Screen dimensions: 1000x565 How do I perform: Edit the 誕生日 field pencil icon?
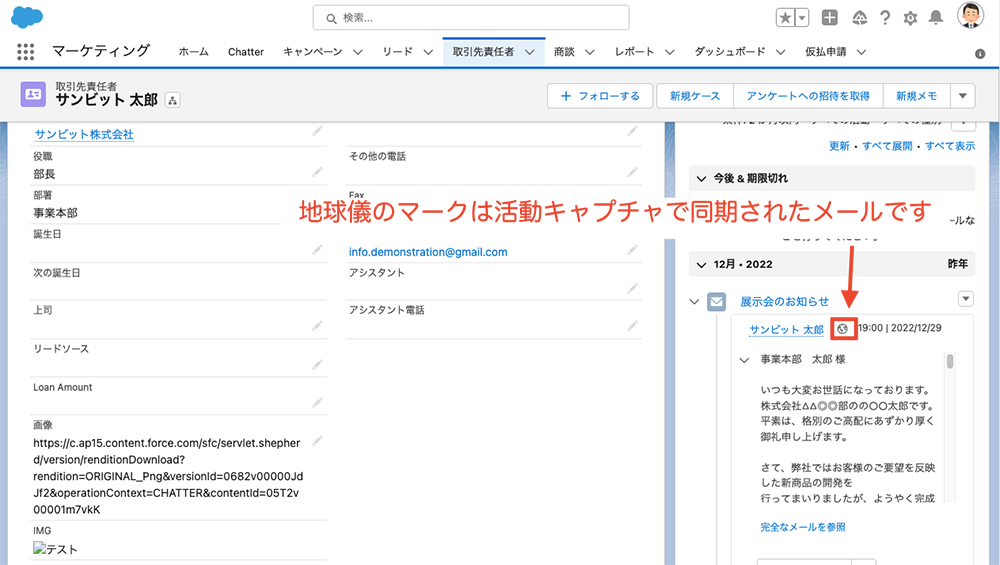317,250
